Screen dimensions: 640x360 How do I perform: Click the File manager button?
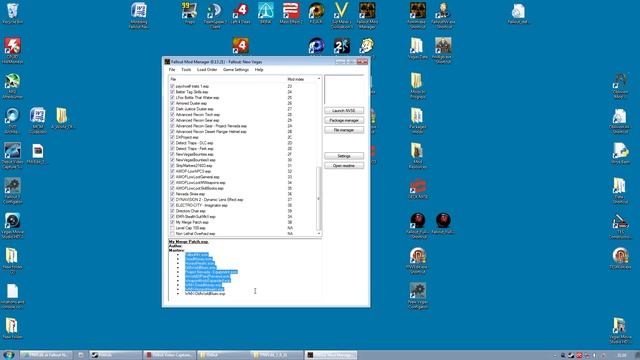point(344,130)
